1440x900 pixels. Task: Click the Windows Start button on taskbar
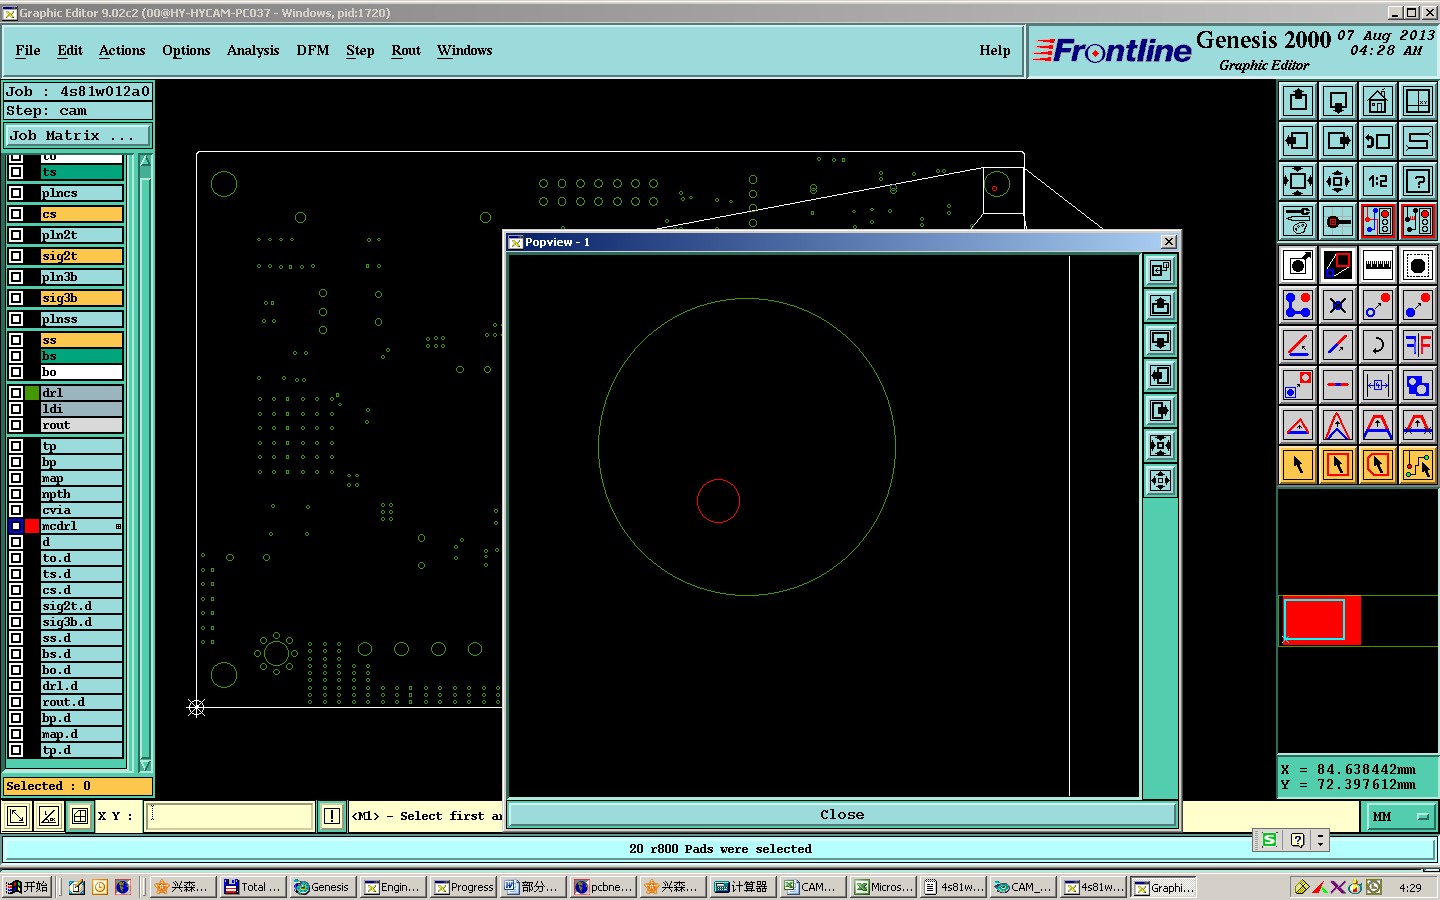click(27, 887)
